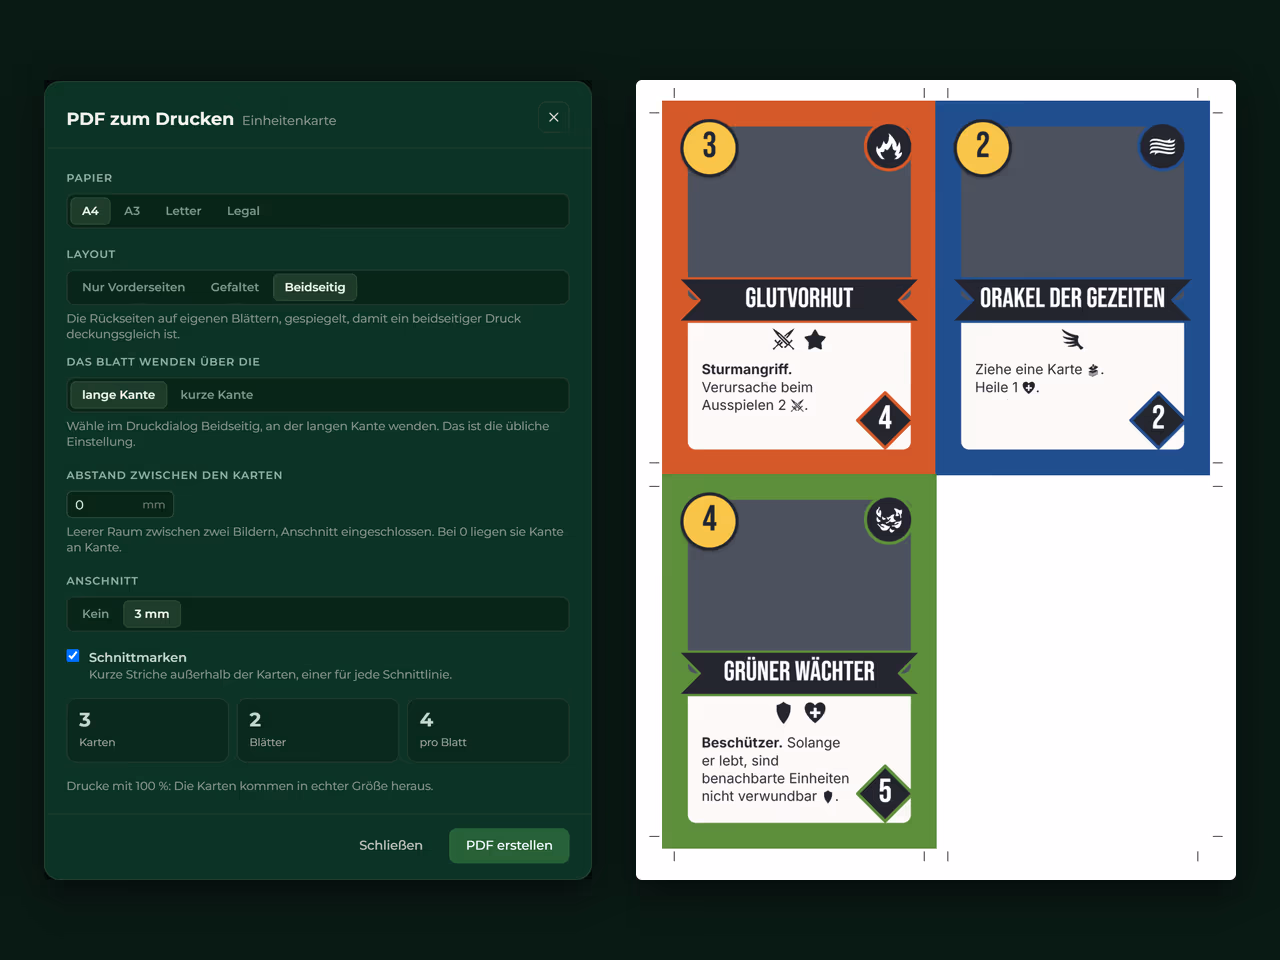Click the Sturmangriff rules text

[x=757, y=388]
